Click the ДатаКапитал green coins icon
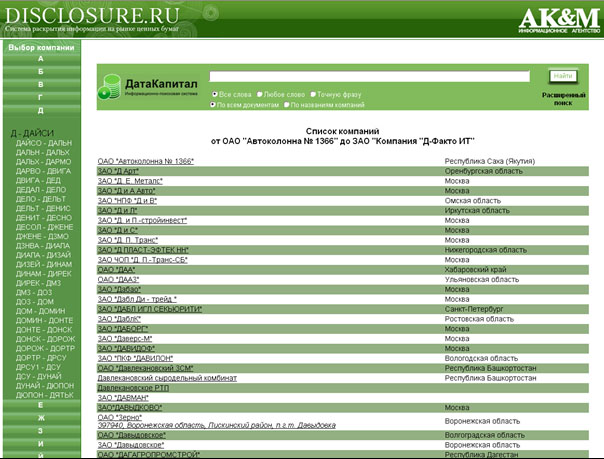This screenshot has height=459, width=604. (x=109, y=87)
